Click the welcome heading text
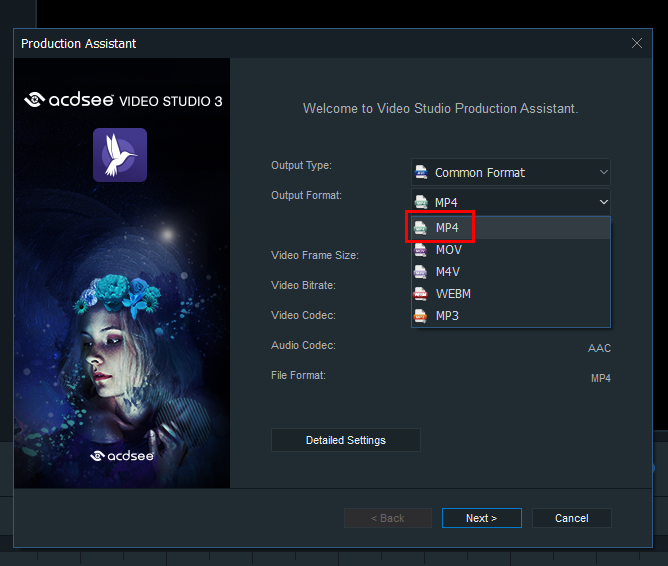This screenshot has height=566, width=668. (x=441, y=109)
